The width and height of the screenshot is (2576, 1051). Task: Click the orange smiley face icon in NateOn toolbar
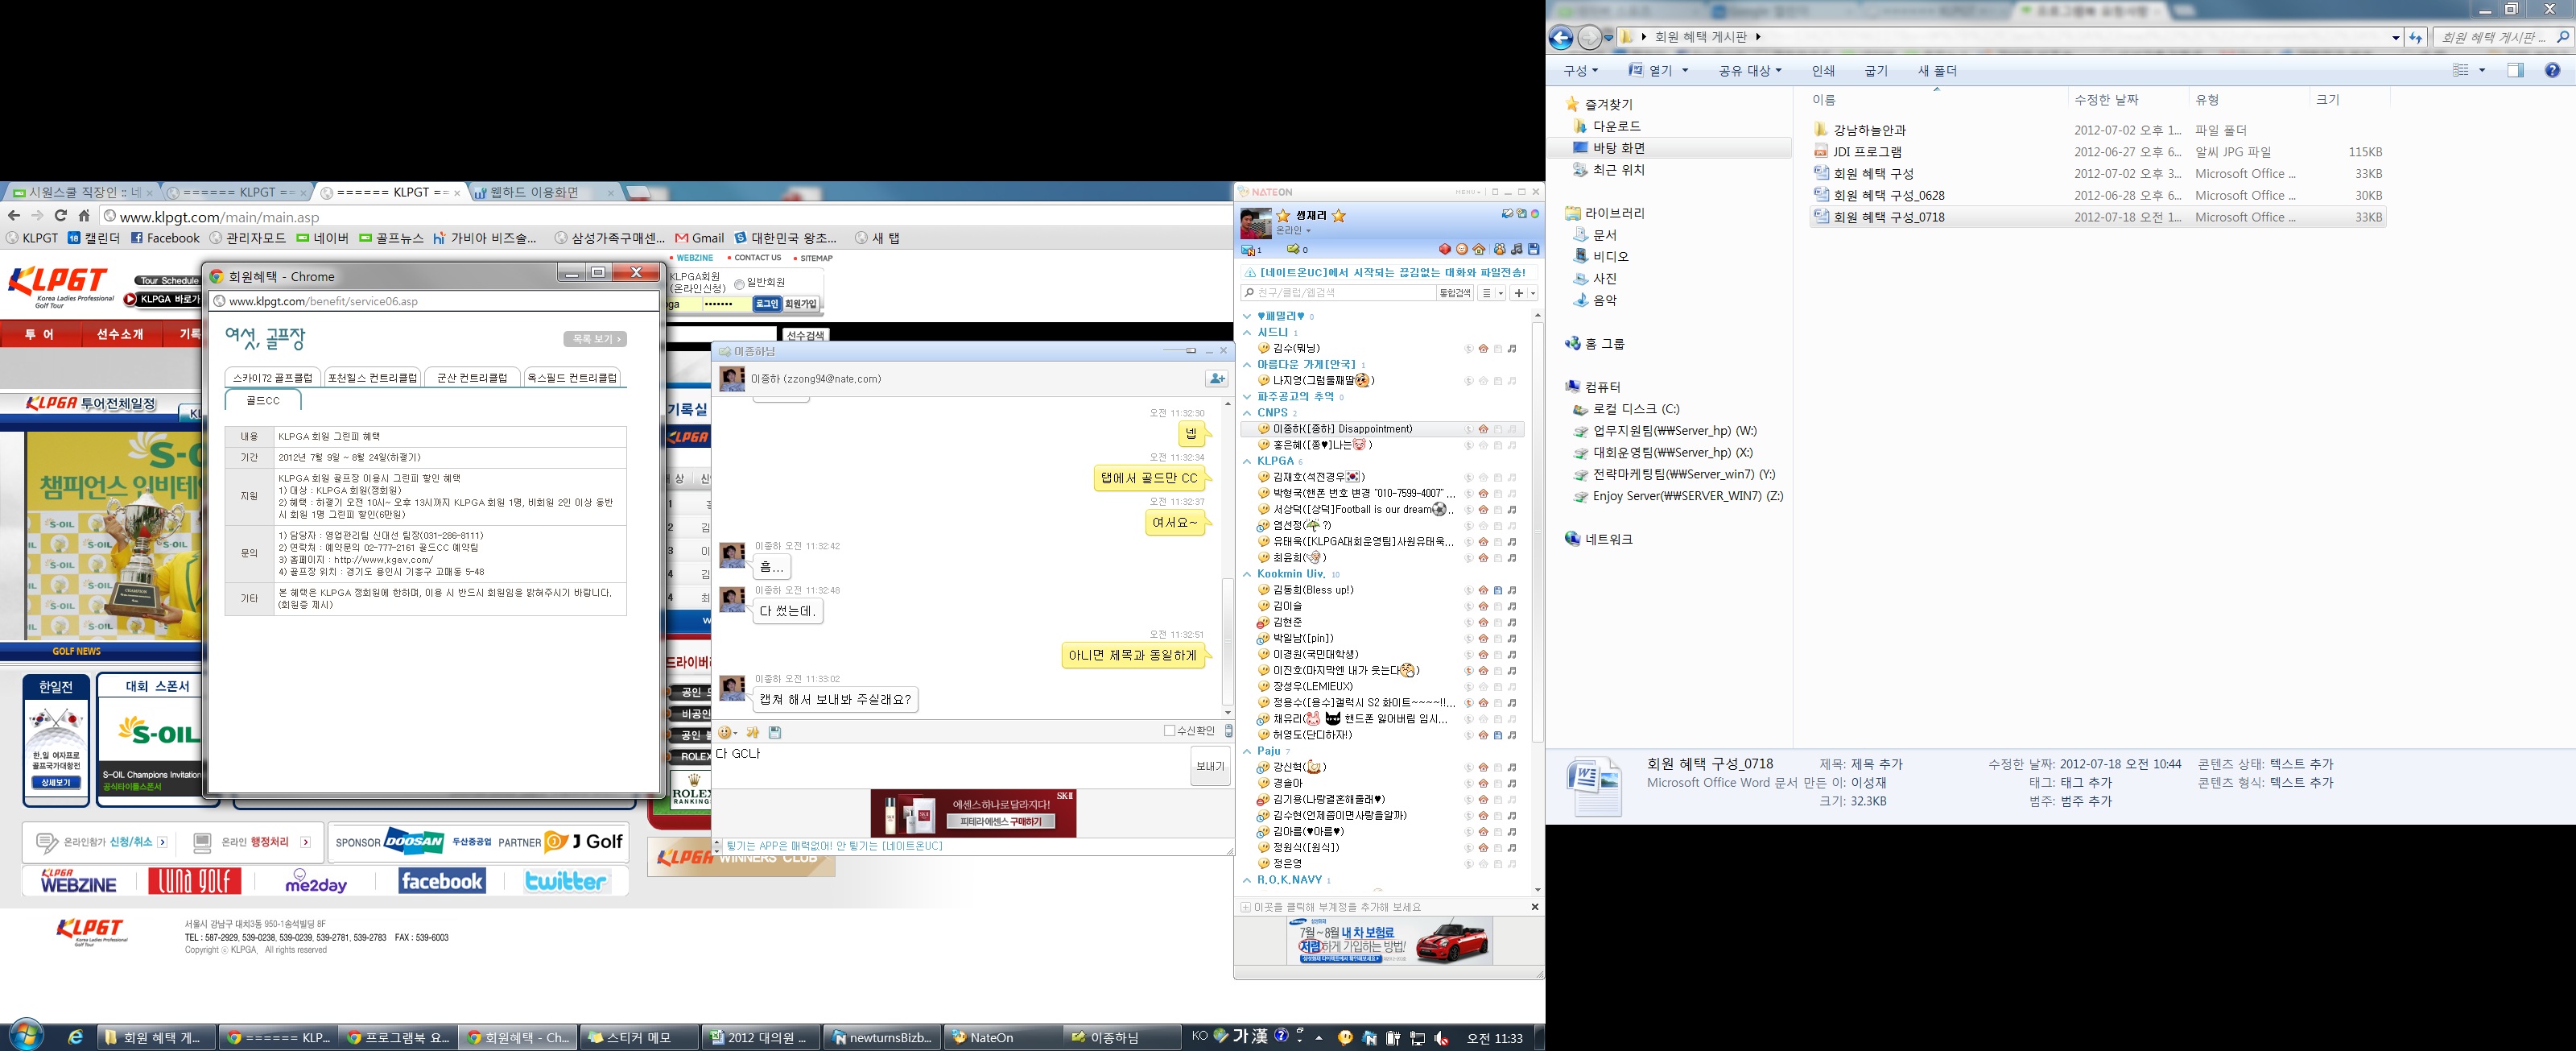1461,249
